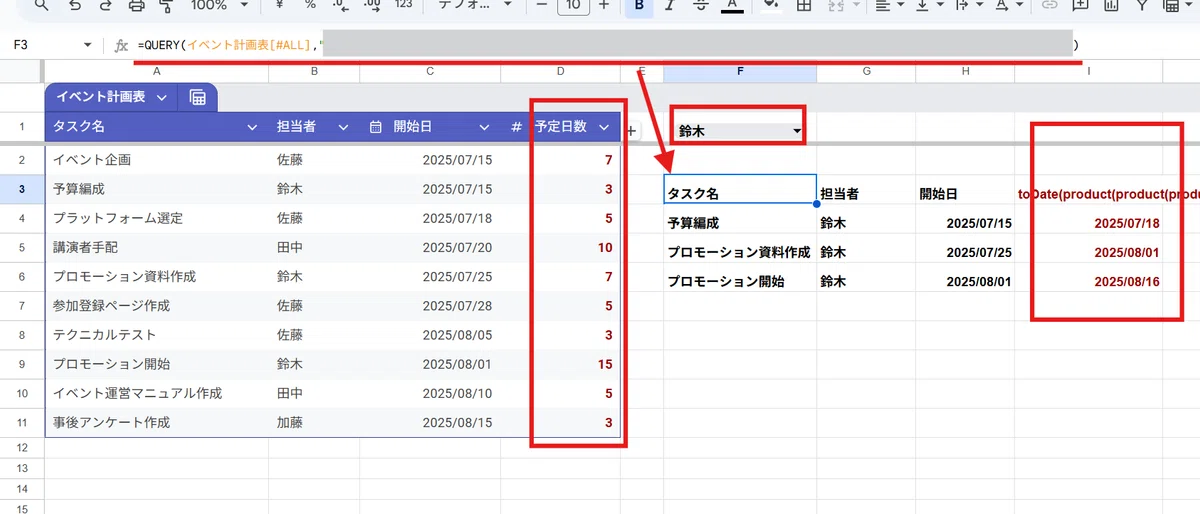Decrease decimal places

[341, 5]
